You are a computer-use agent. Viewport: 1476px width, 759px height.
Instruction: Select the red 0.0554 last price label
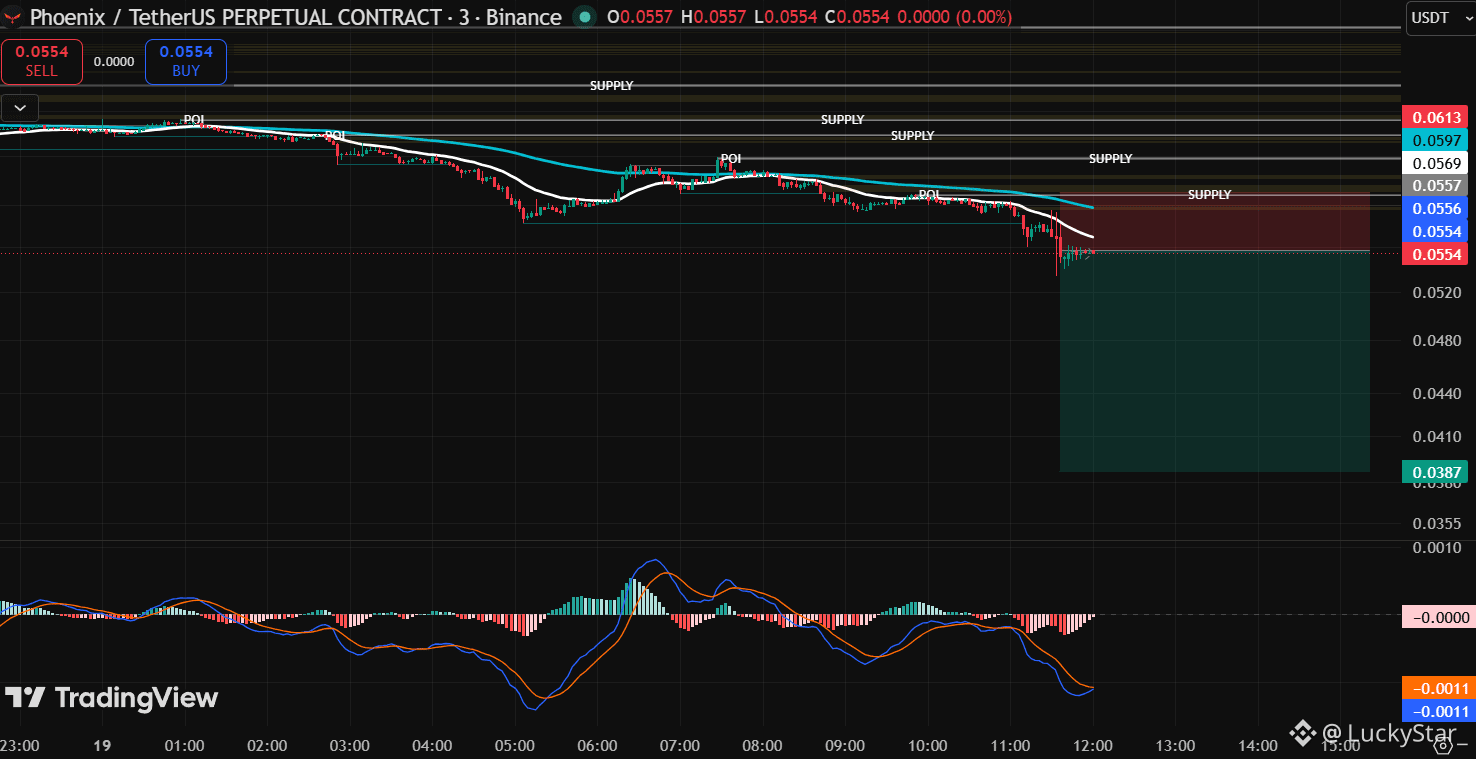coord(1437,254)
